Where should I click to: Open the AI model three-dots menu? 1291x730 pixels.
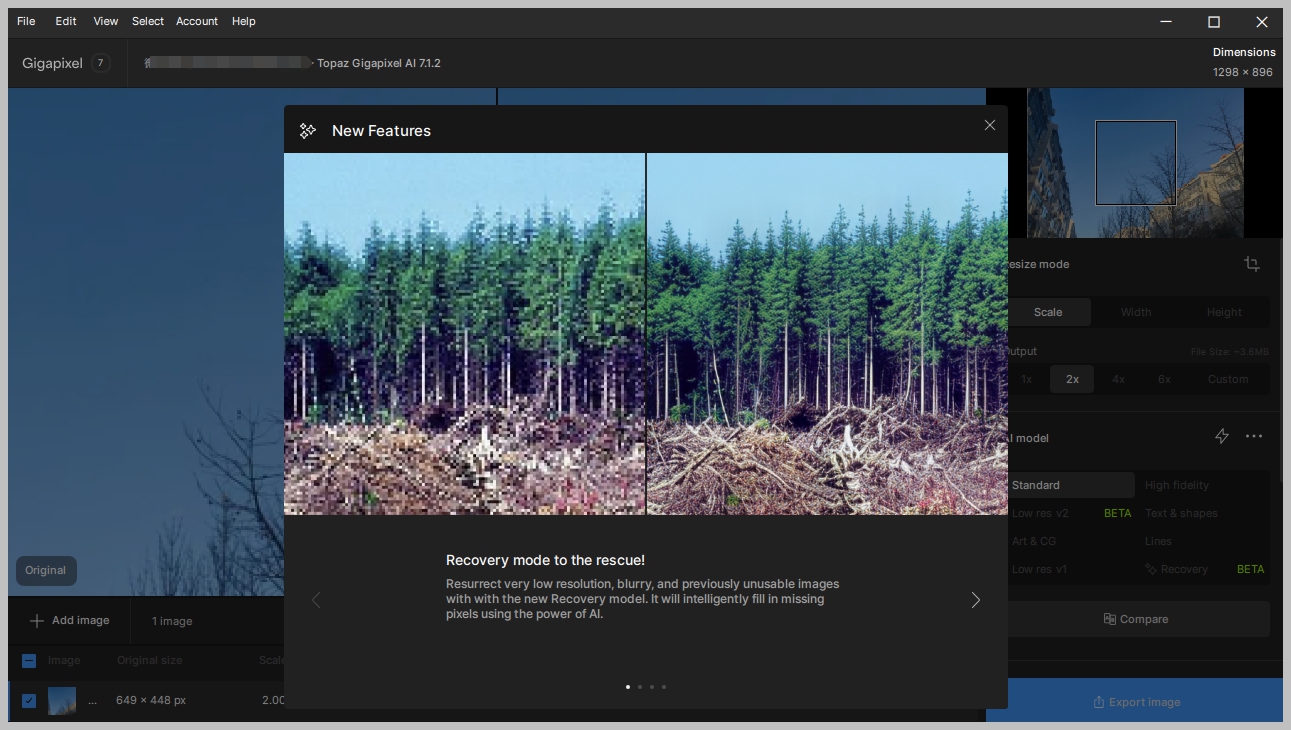click(1253, 437)
